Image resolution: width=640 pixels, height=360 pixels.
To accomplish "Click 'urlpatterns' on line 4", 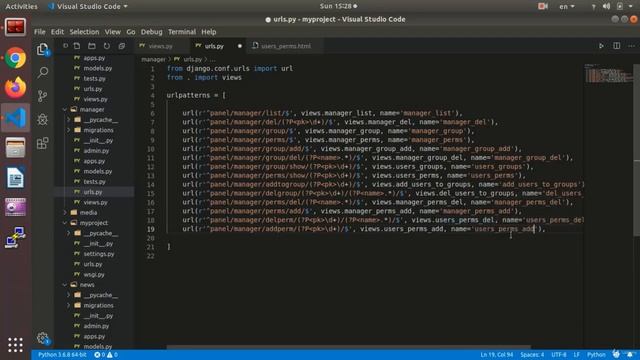I will [x=188, y=95].
